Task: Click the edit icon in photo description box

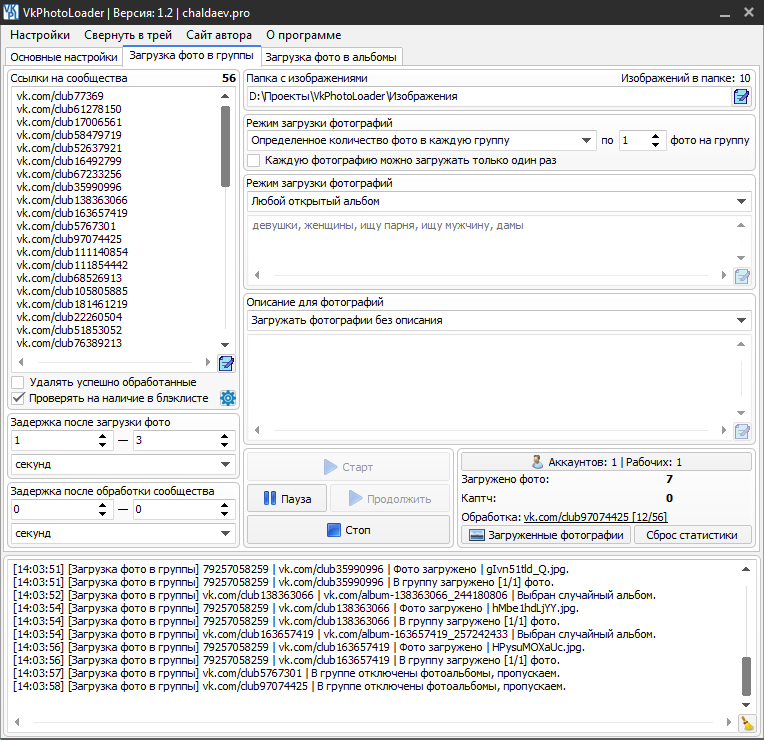Action: pos(741,431)
